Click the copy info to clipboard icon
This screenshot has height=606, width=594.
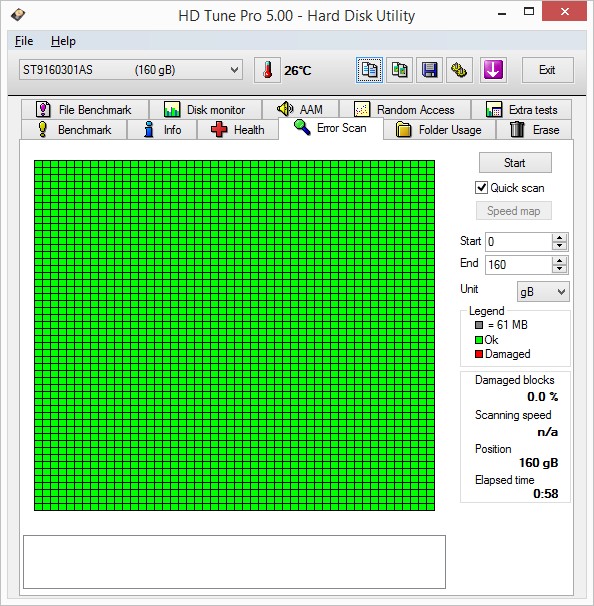pos(369,70)
